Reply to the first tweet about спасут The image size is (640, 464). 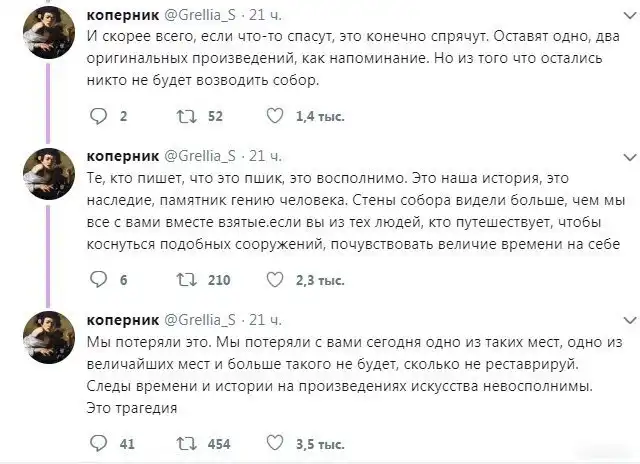click(98, 117)
